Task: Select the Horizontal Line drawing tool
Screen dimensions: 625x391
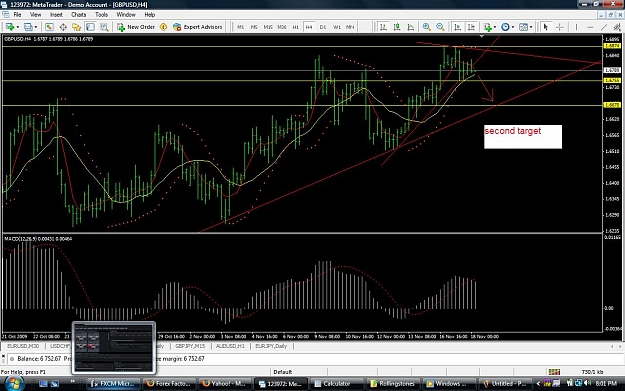Action: tap(590, 27)
